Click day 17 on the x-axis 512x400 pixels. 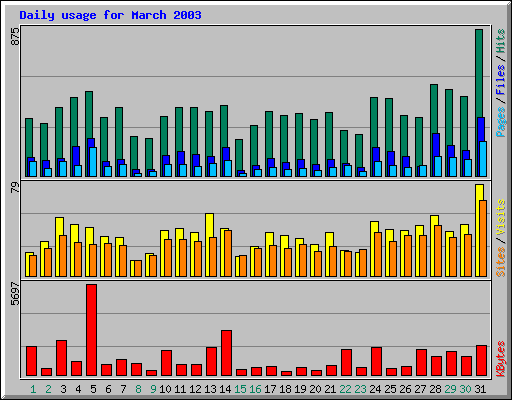[x=270, y=389]
